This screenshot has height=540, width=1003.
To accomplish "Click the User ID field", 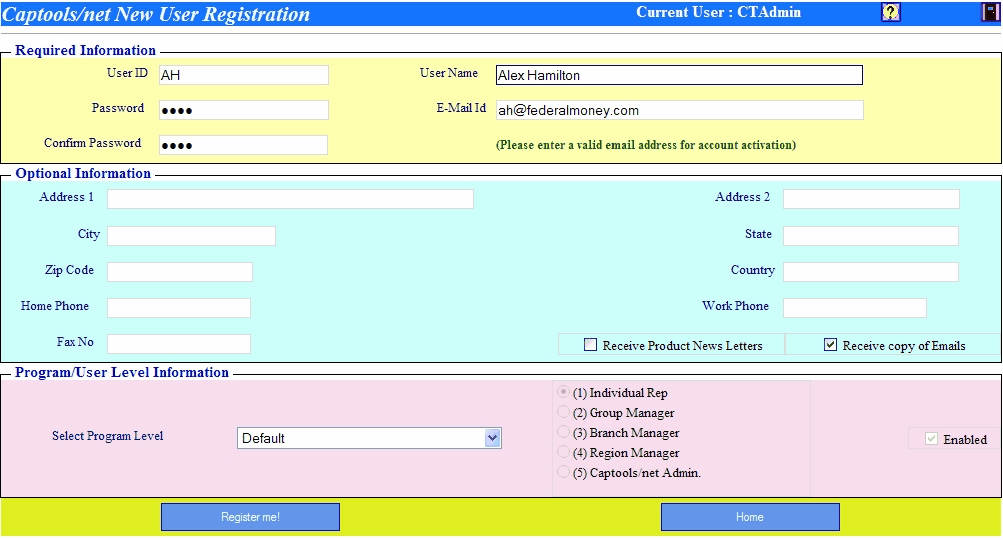I will 243,75.
